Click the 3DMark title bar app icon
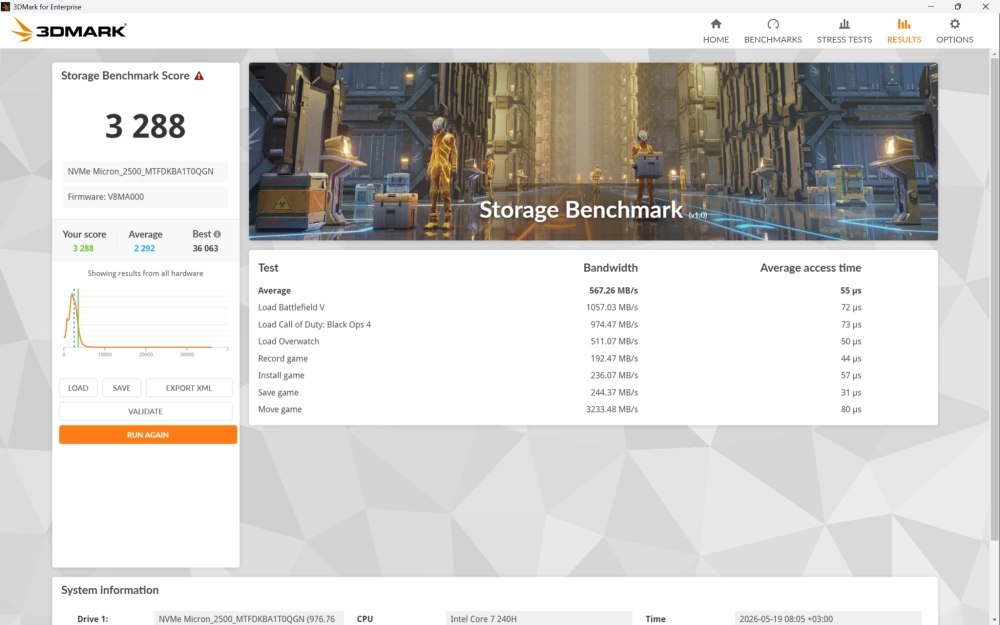This screenshot has width=1000, height=625. pos(6,6)
